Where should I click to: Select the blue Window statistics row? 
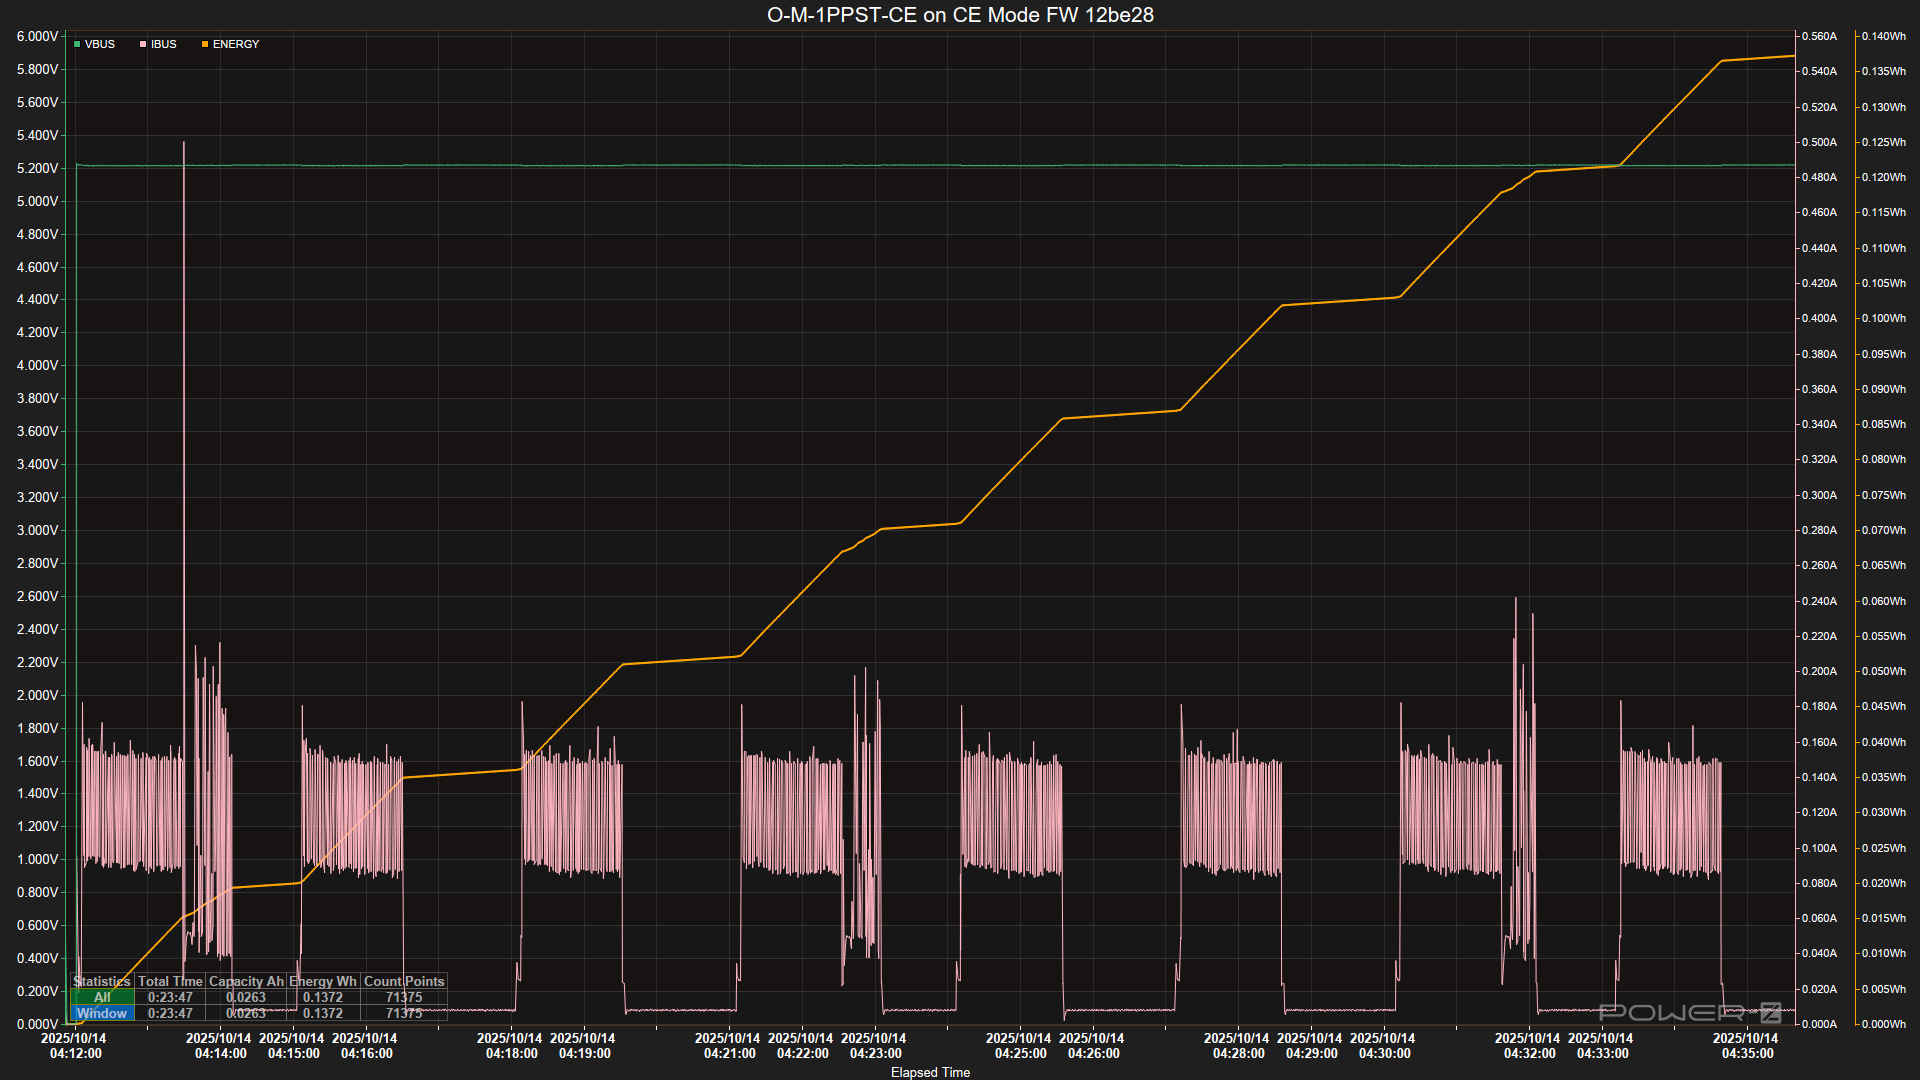click(102, 1013)
